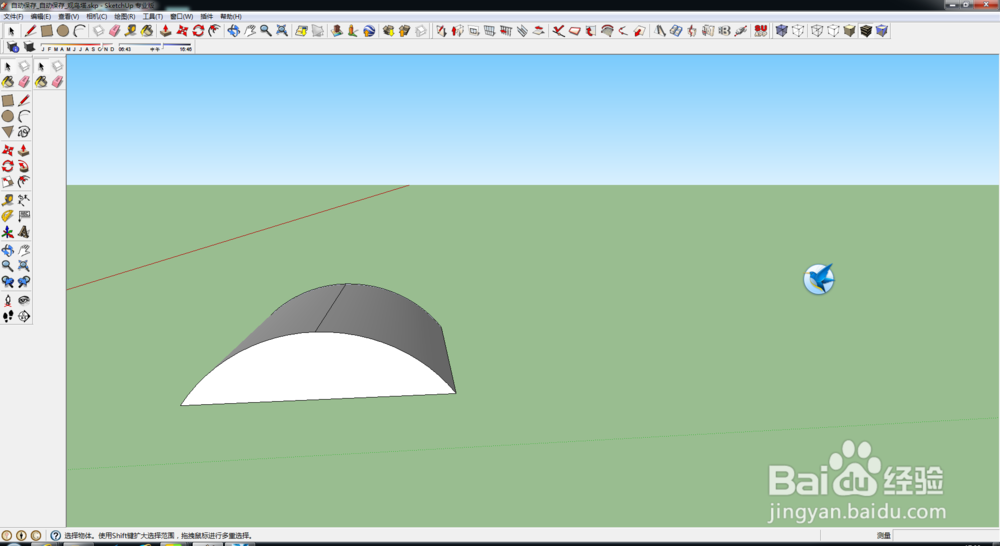Choose Zoom Extents in the top toolbar
The width and height of the screenshot is (1000, 546).
tap(282, 31)
